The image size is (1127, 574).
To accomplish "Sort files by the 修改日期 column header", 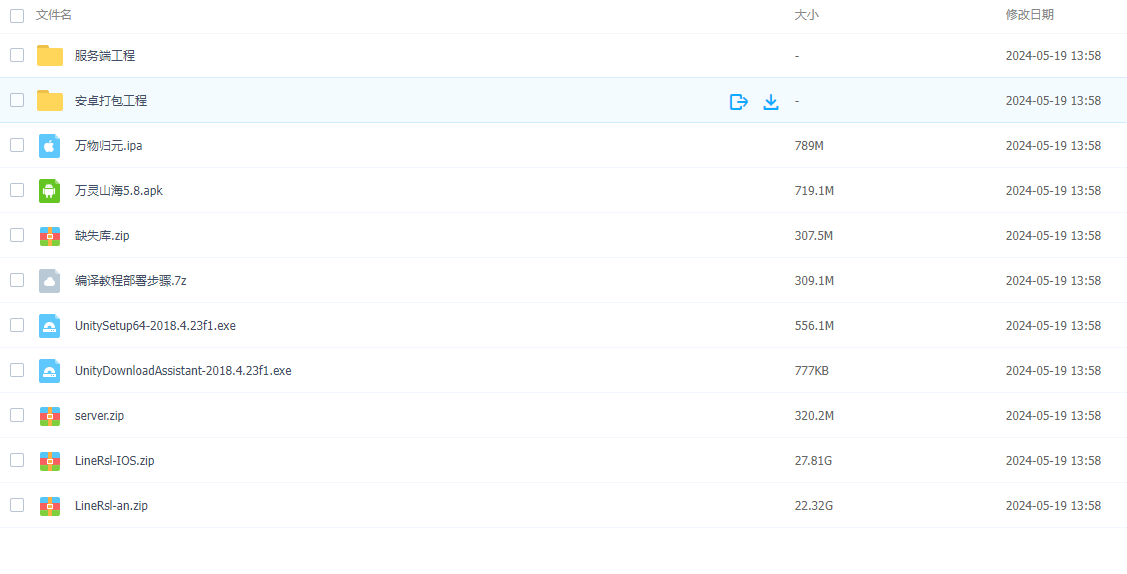I will 1029,14.
